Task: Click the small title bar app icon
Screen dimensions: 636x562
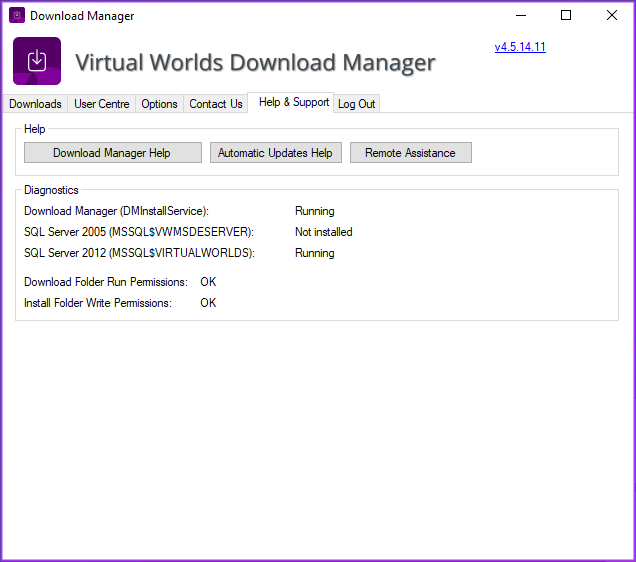Action: point(17,15)
